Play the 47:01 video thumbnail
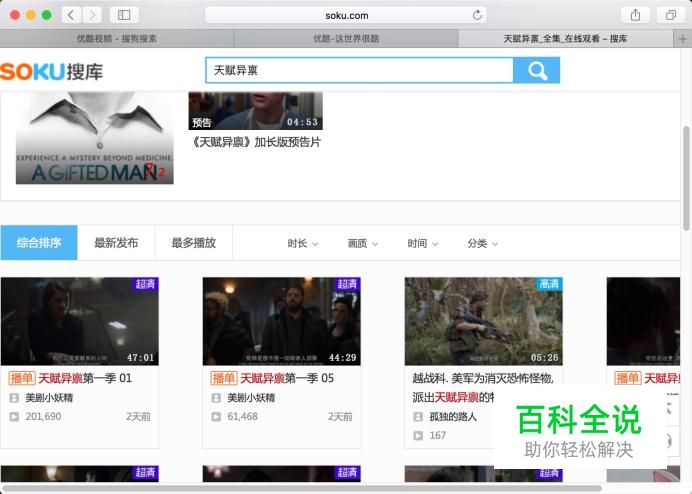Image resolution: width=692 pixels, height=494 pixels. pyautogui.click(x=79, y=321)
